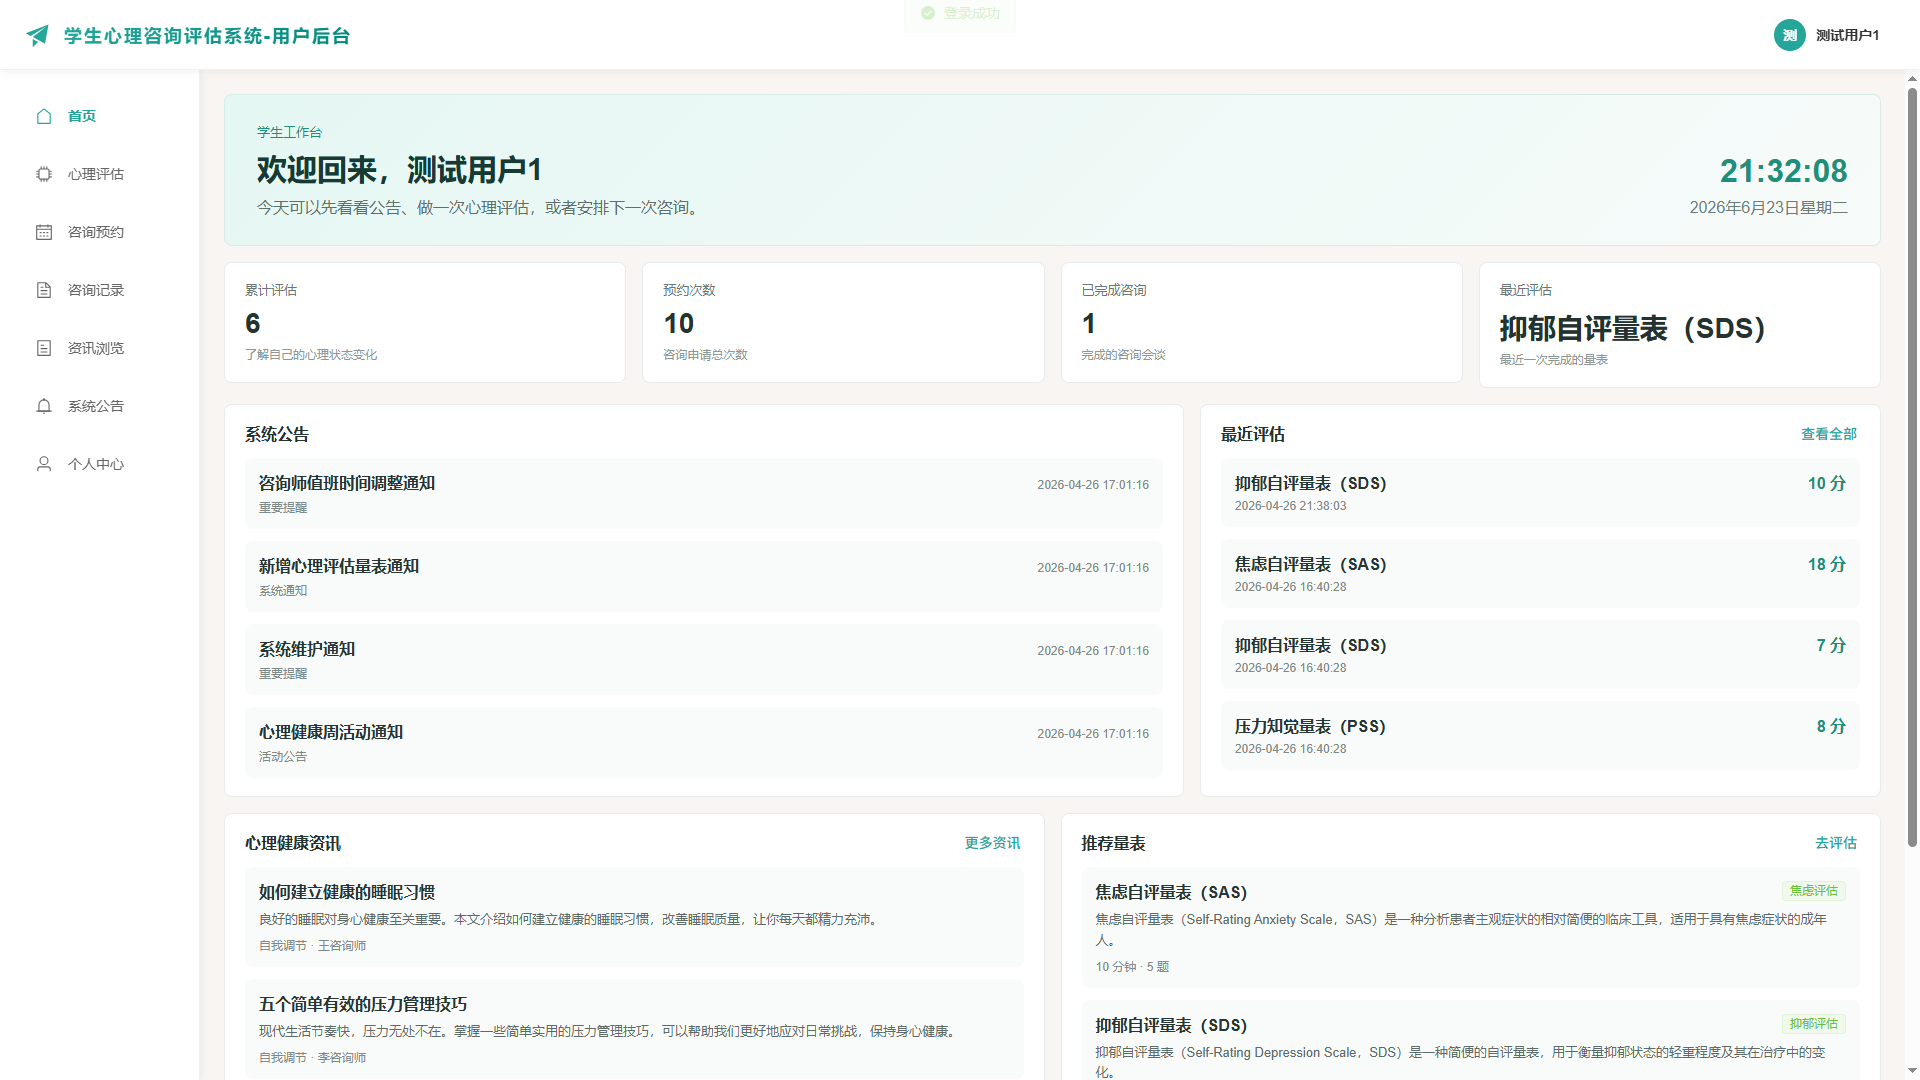This screenshot has height=1080, width=1920.
Task: Go to 心理评估 in sidebar
Action: (x=100, y=174)
